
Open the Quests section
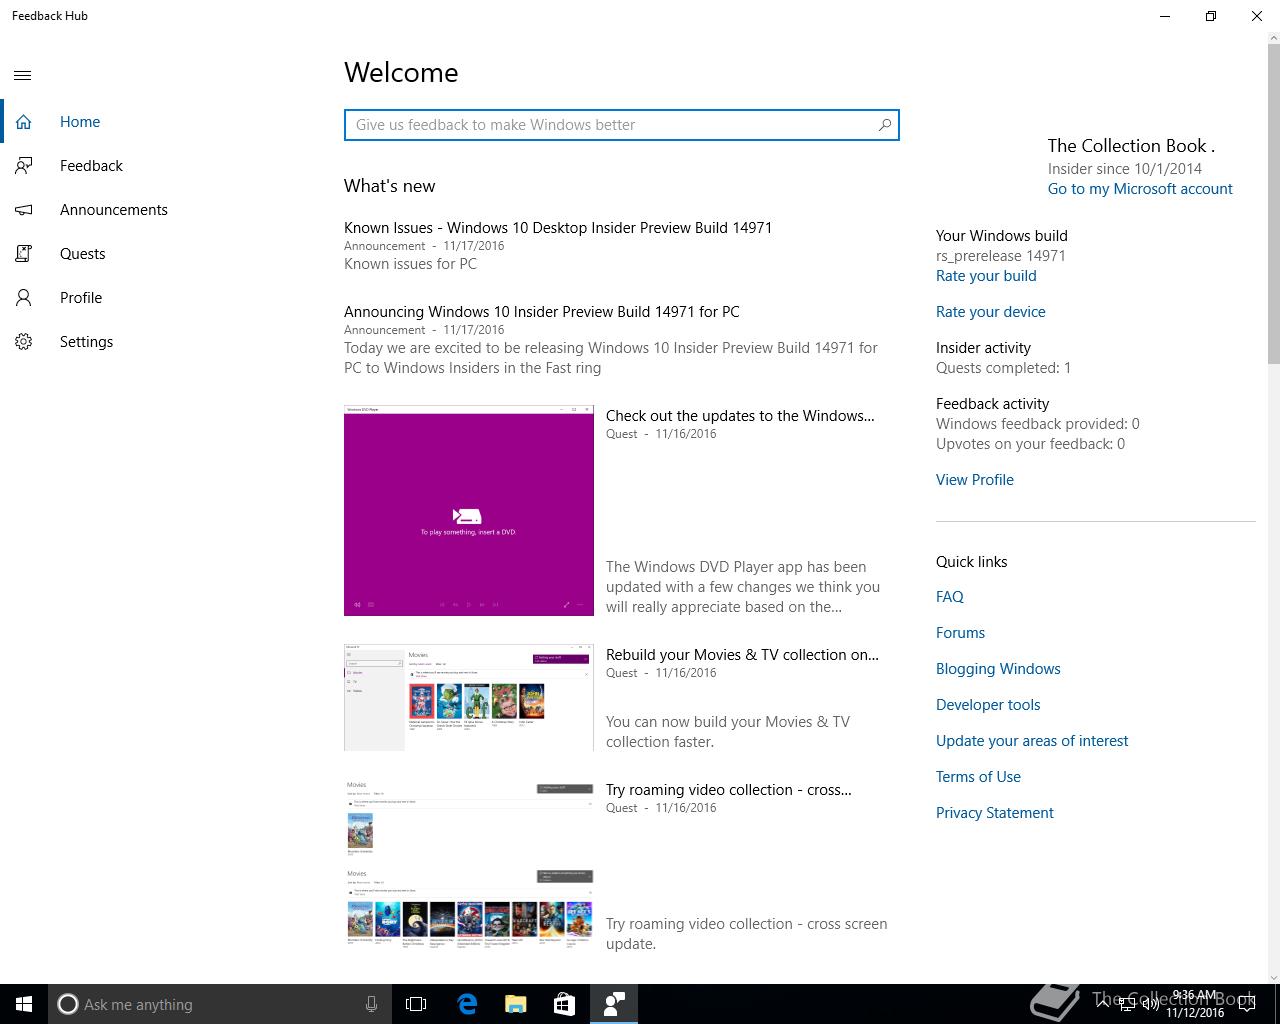pos(160,254)
